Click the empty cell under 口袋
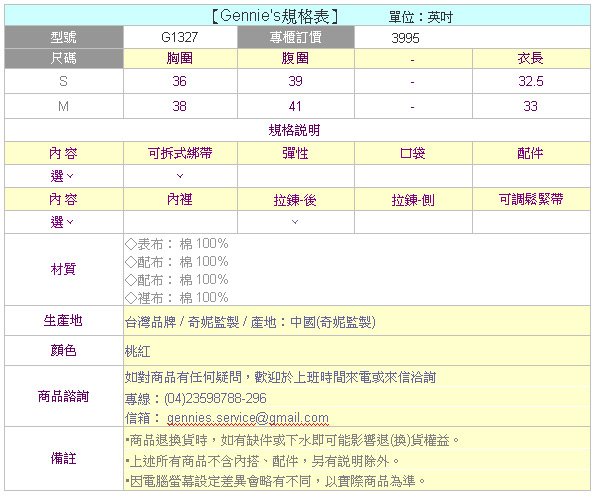This screenshot has width=596, height=498. (413, 176)
